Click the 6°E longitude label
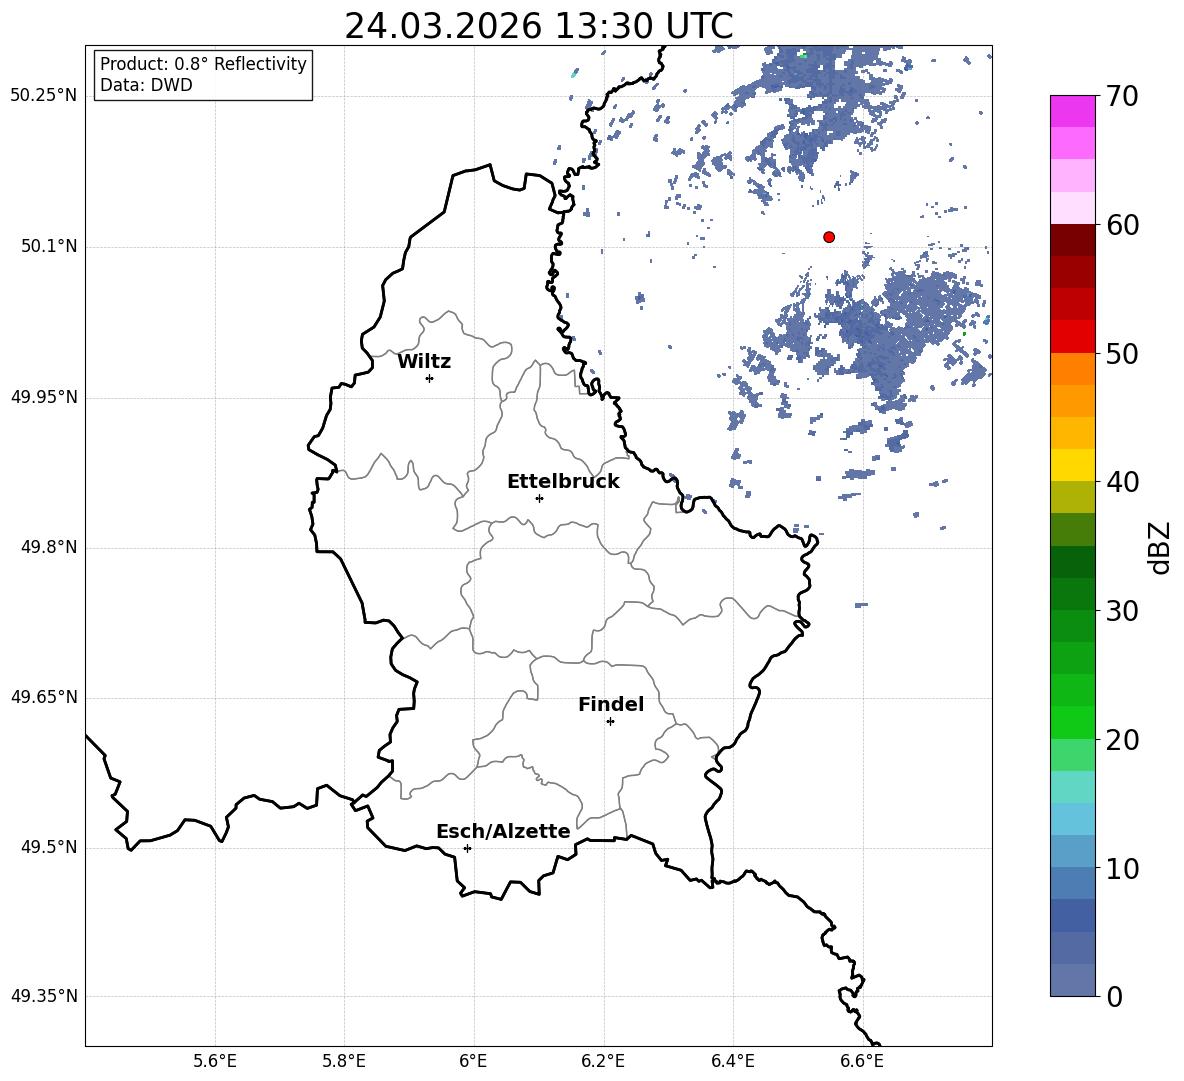This screenshot has height=1081, width=1184. (473, 1061)
